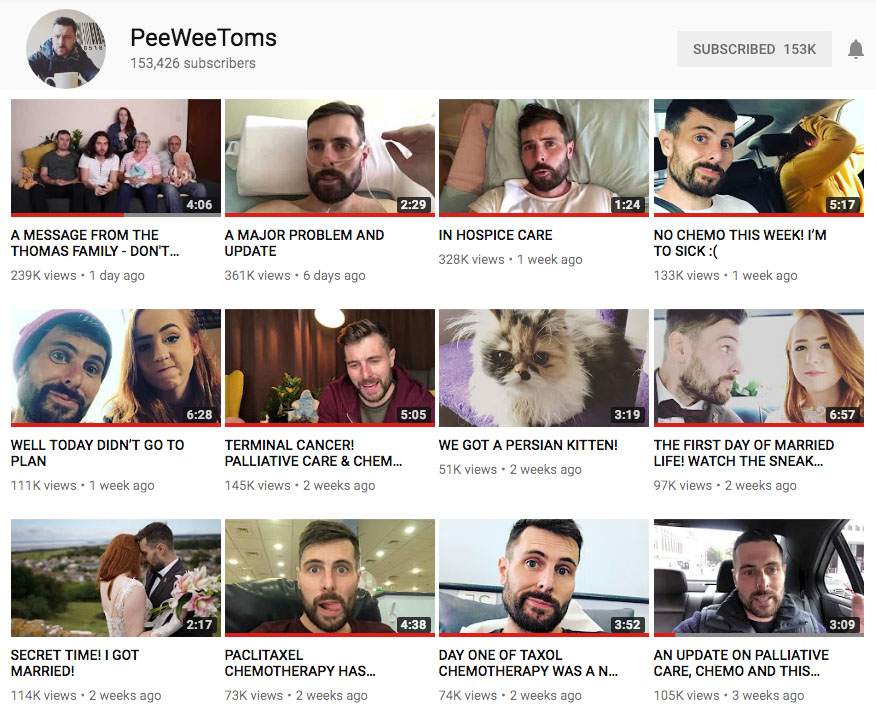
Task: Click the red progress bar under the 3:09 video
Action: click(x=664, y=635)
